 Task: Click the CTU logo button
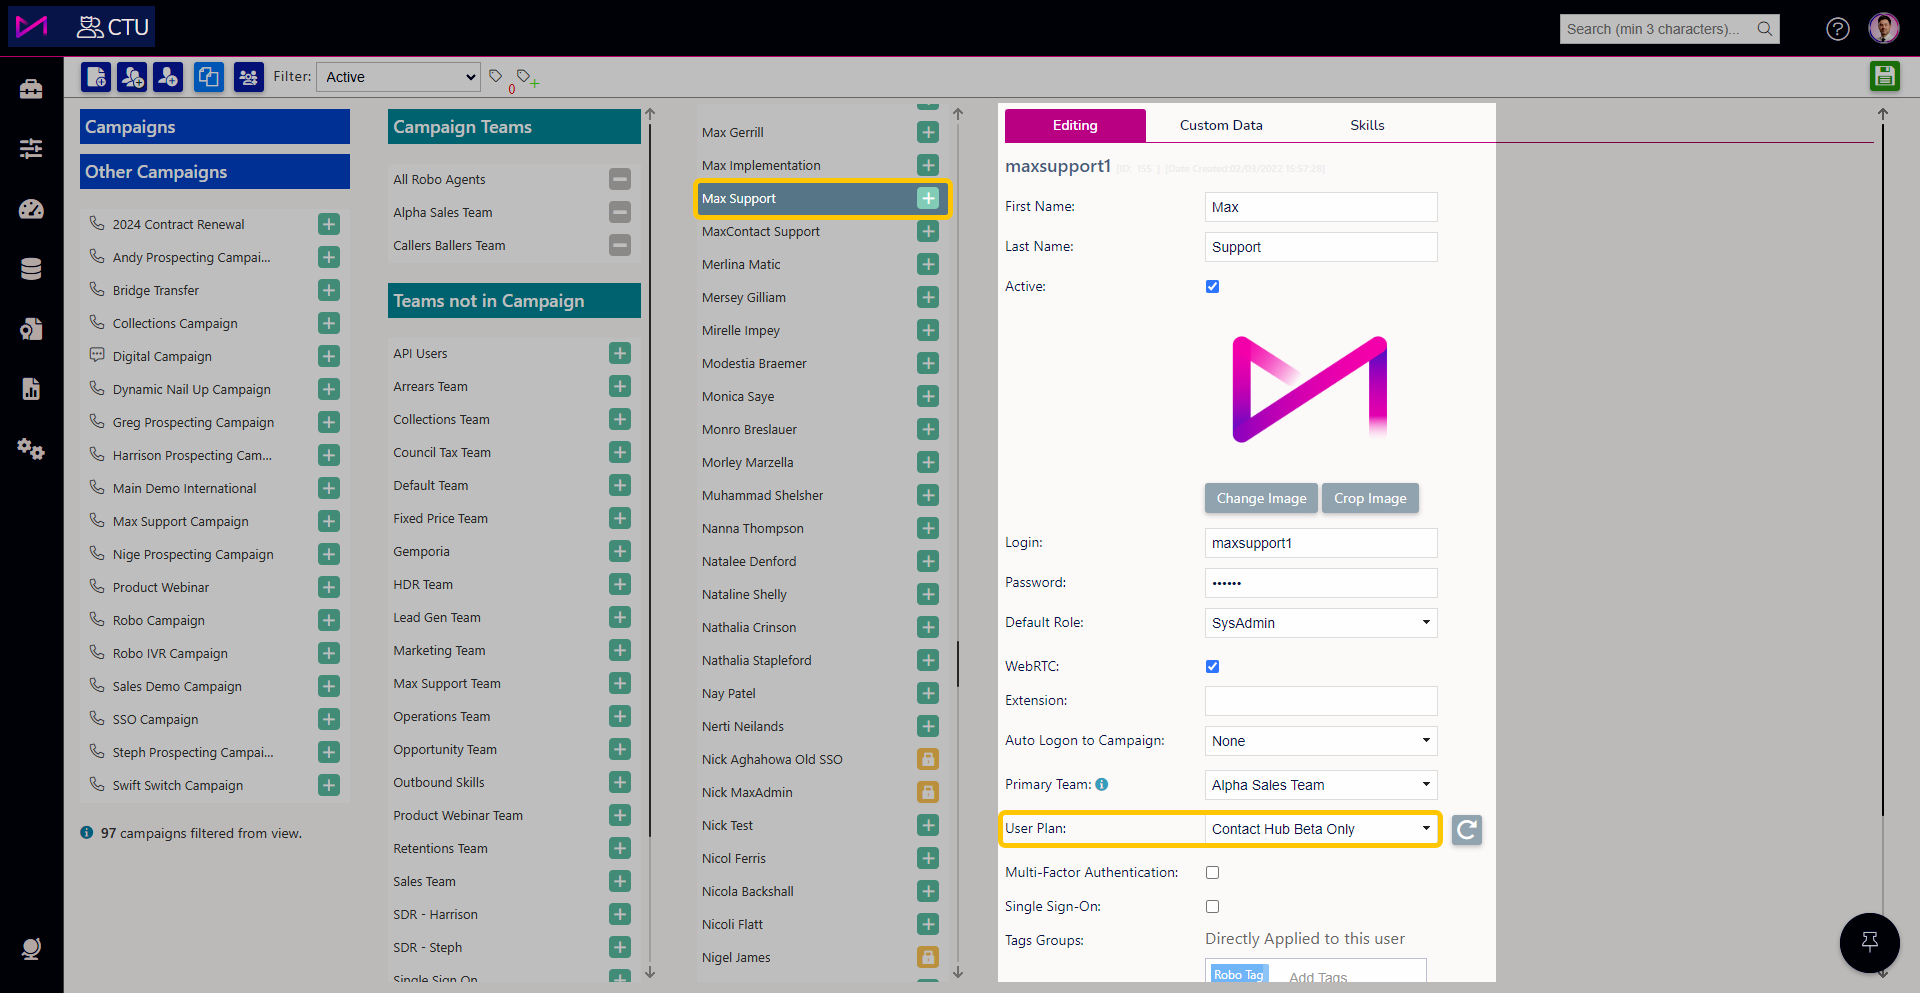(x=82, y=26)
